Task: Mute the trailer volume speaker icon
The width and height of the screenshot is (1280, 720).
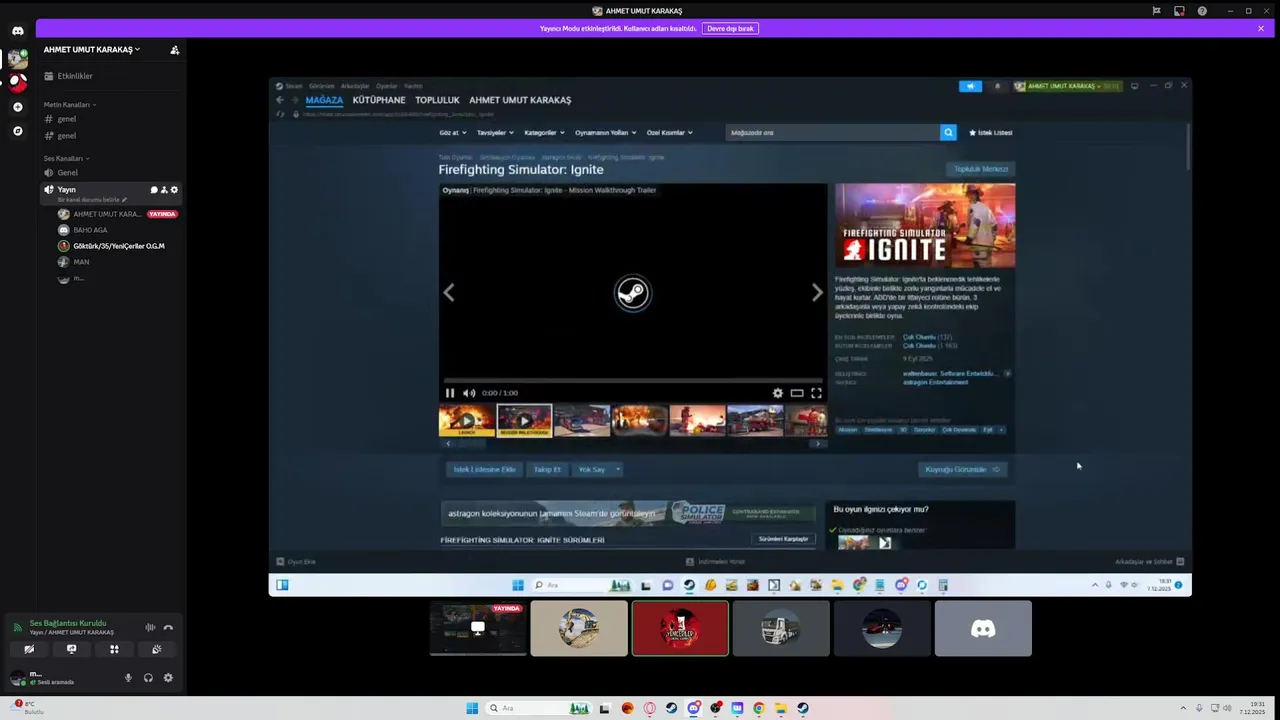Action: (469, 393)
